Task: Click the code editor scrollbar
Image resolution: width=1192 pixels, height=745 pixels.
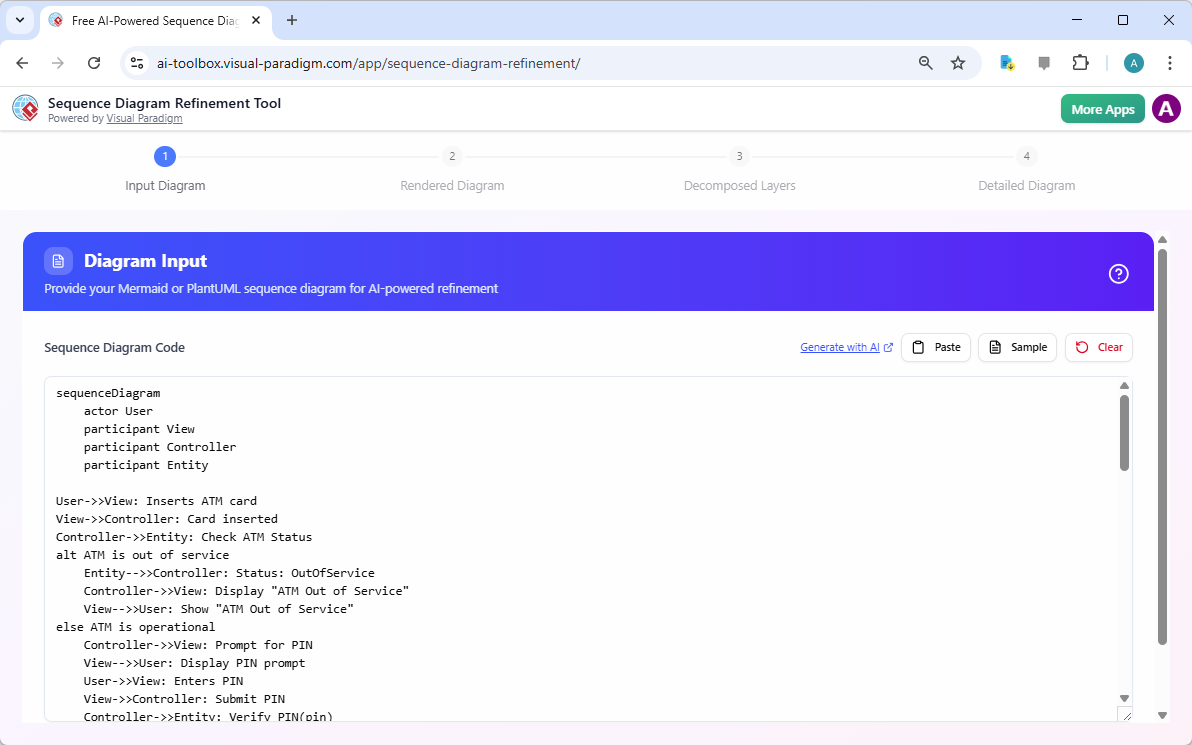Action: click(1124, 430)
